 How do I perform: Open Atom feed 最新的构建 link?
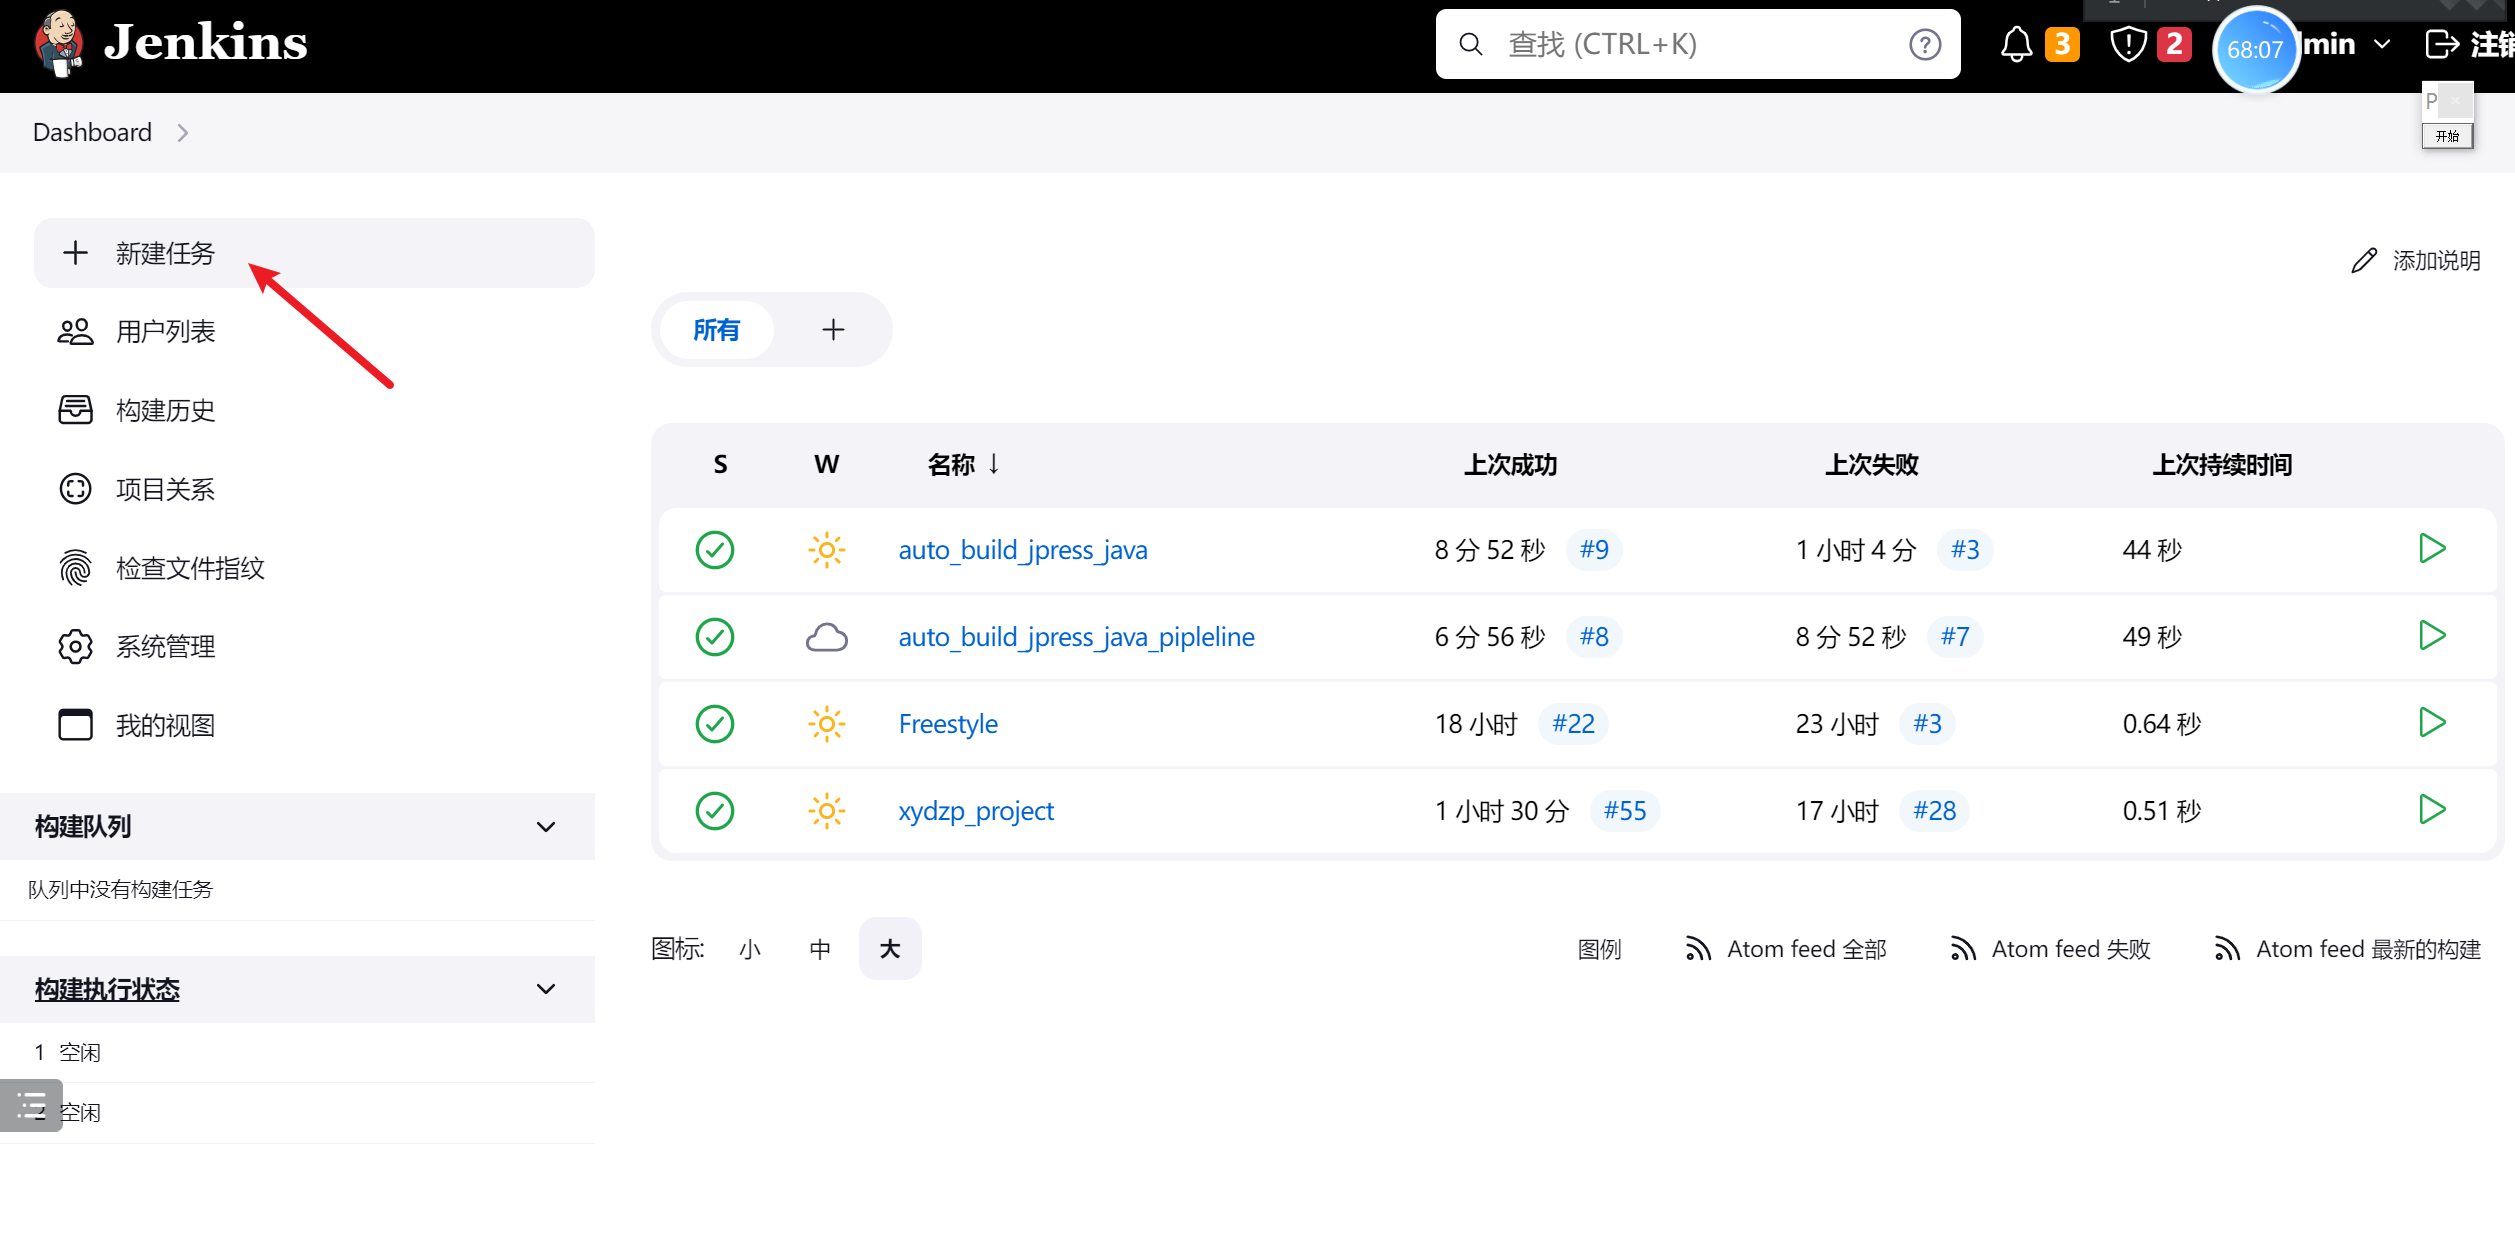tap(2347, 949)
